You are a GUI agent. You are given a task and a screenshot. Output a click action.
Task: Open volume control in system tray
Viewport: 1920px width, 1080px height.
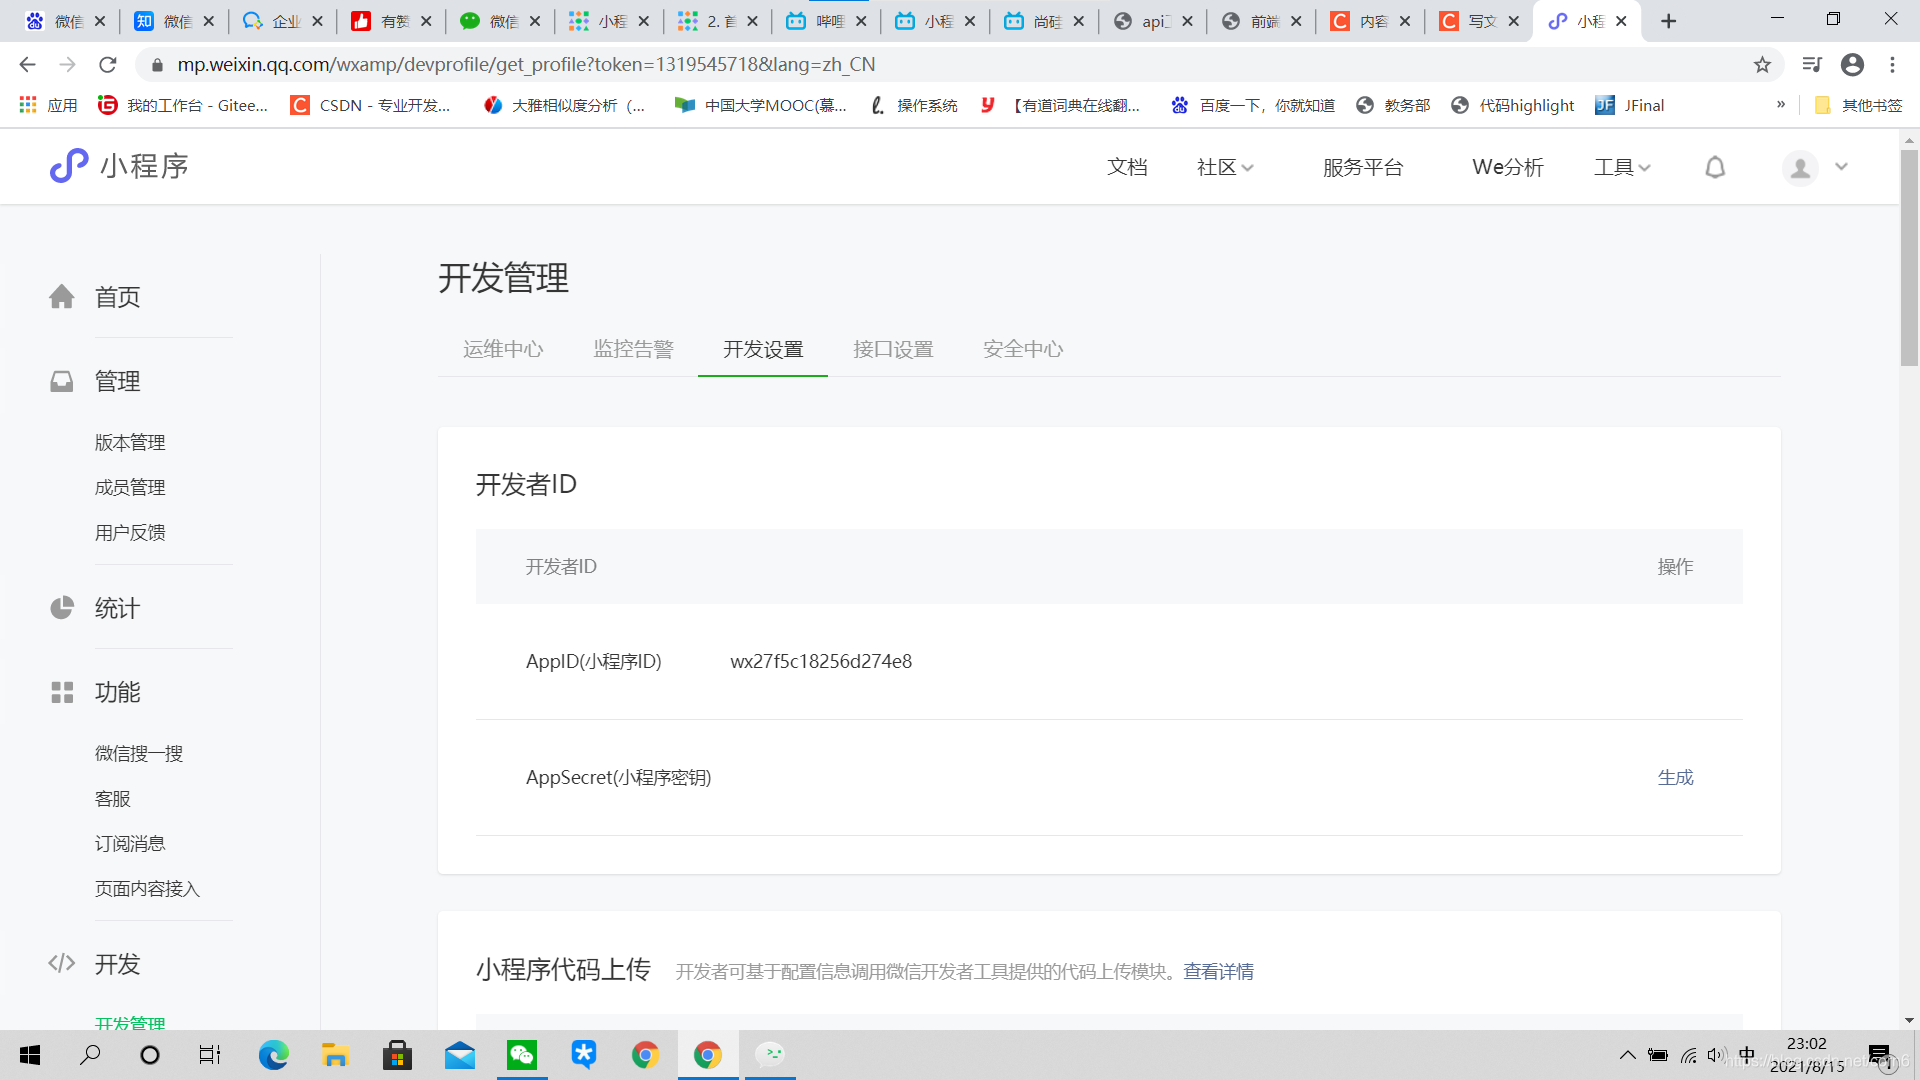(1717, 1055)
